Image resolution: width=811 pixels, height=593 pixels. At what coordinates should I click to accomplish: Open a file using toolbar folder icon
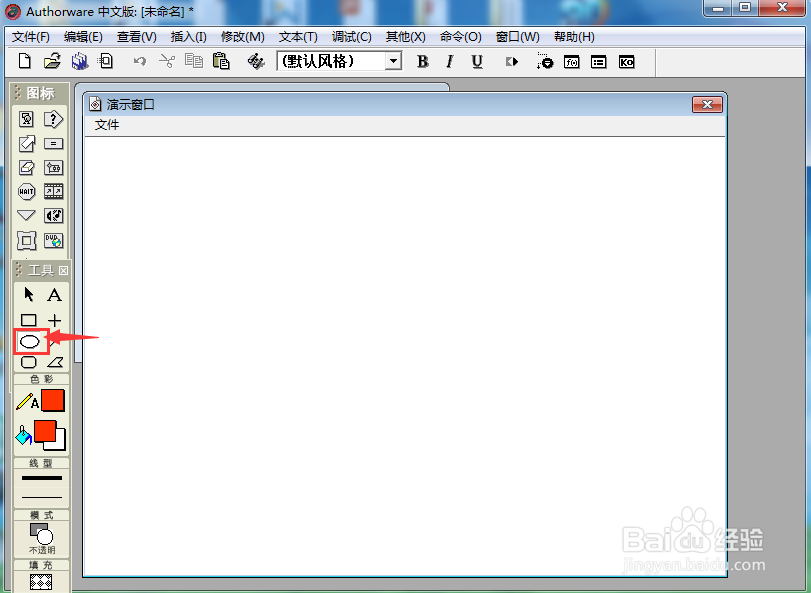[52, 62]
